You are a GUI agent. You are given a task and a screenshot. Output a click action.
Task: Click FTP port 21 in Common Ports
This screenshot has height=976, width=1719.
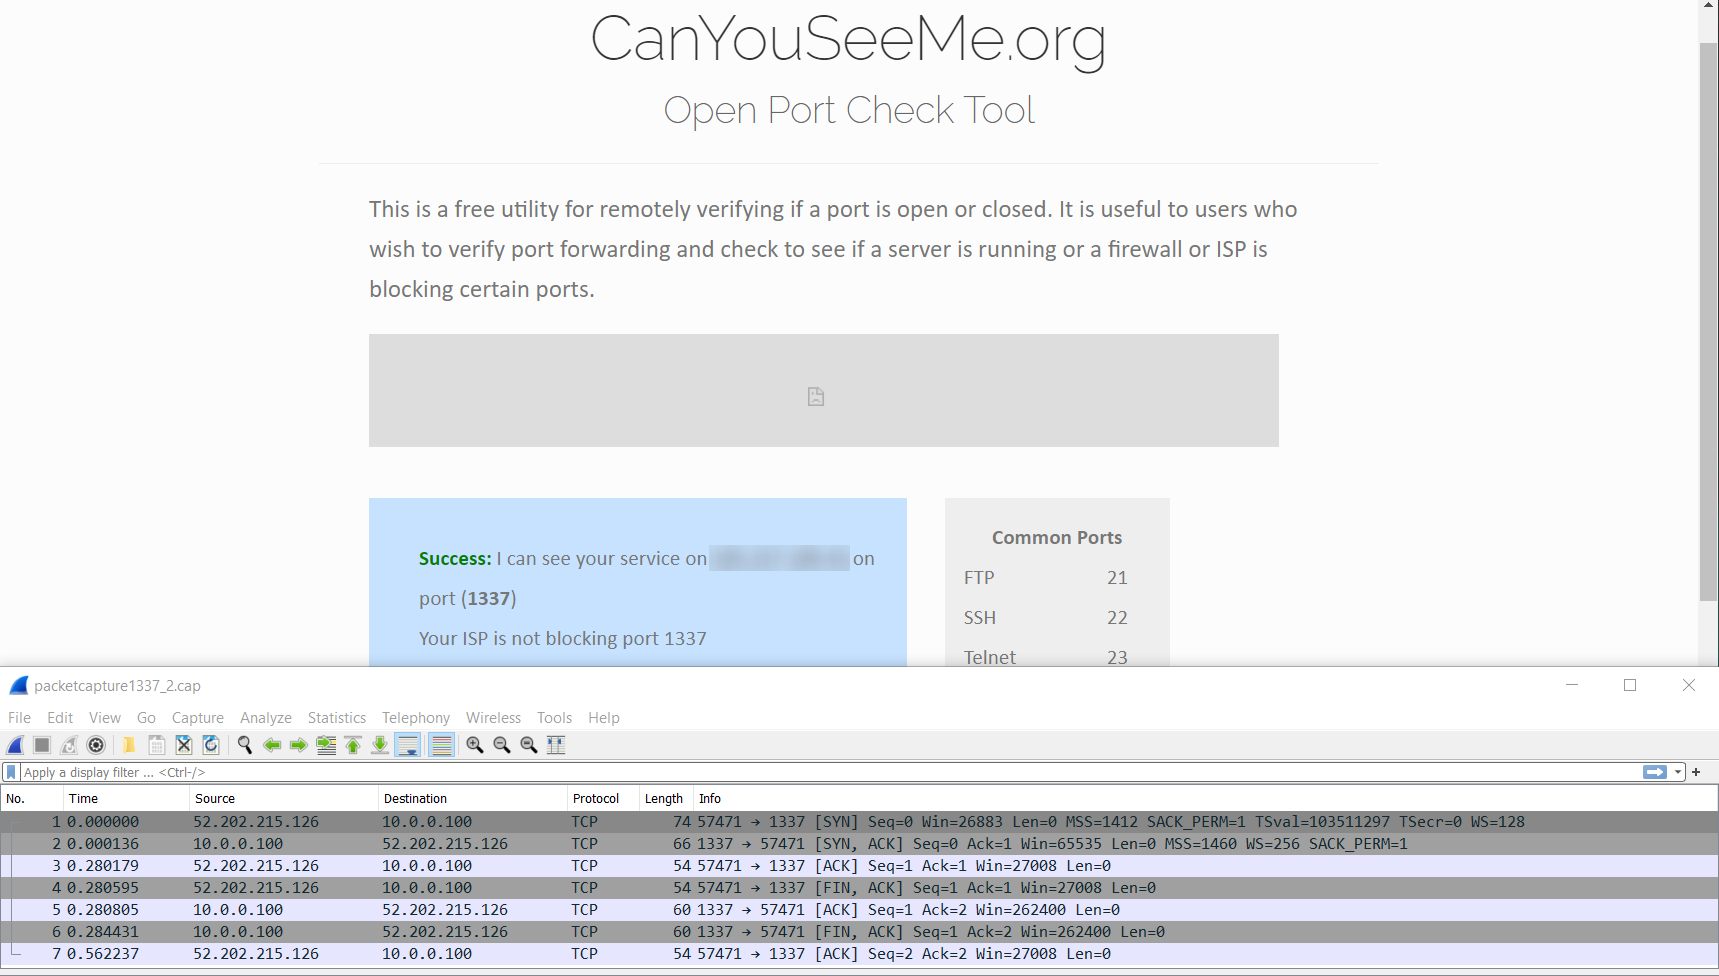tap(1046, 578)
